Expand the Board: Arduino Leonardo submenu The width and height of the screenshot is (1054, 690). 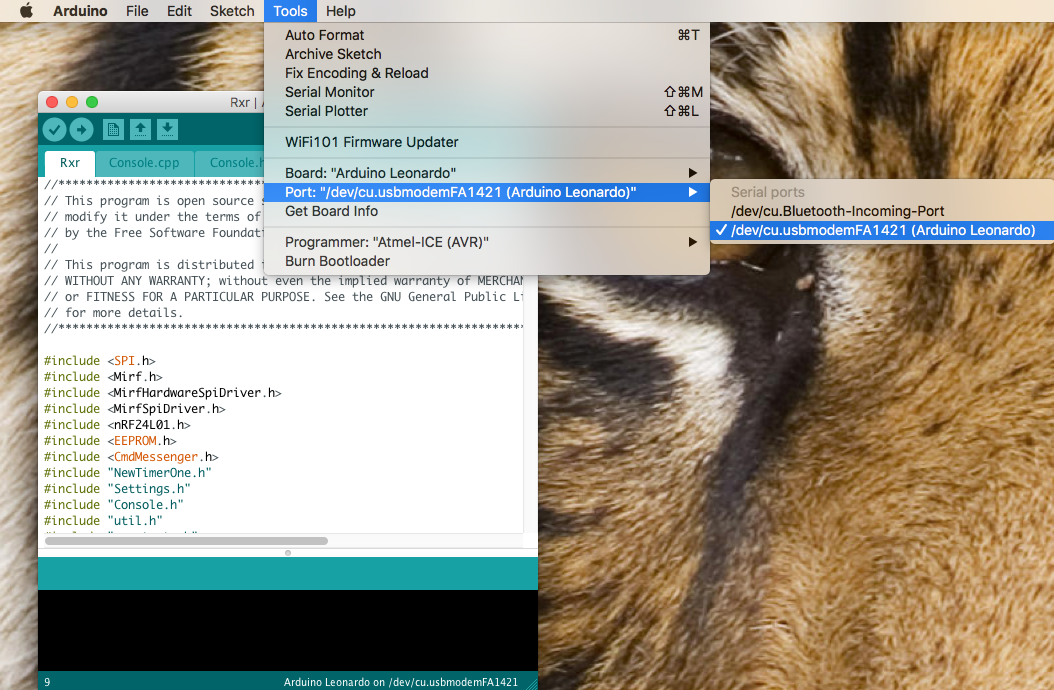[487, 173]
